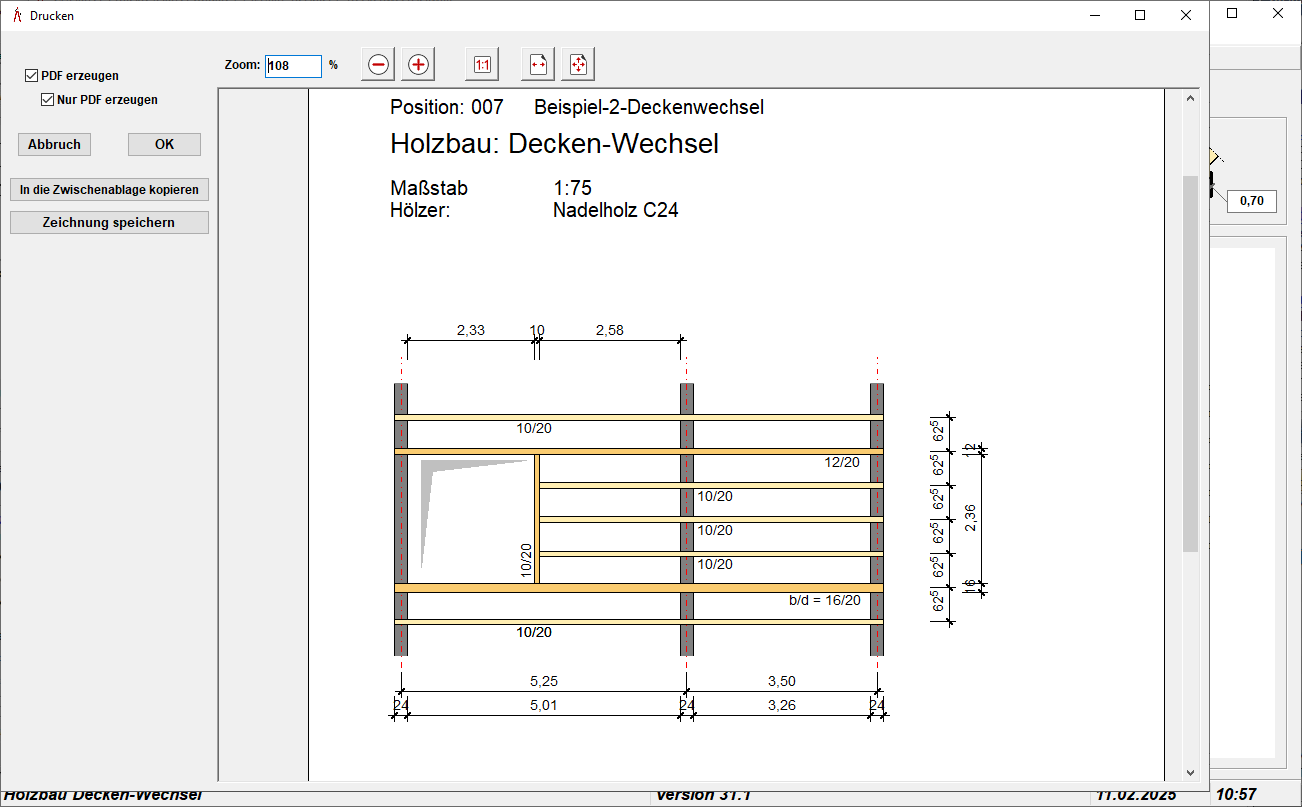Uncheck 'Nur PDF erzeugen' option

(x=47, y=100)
